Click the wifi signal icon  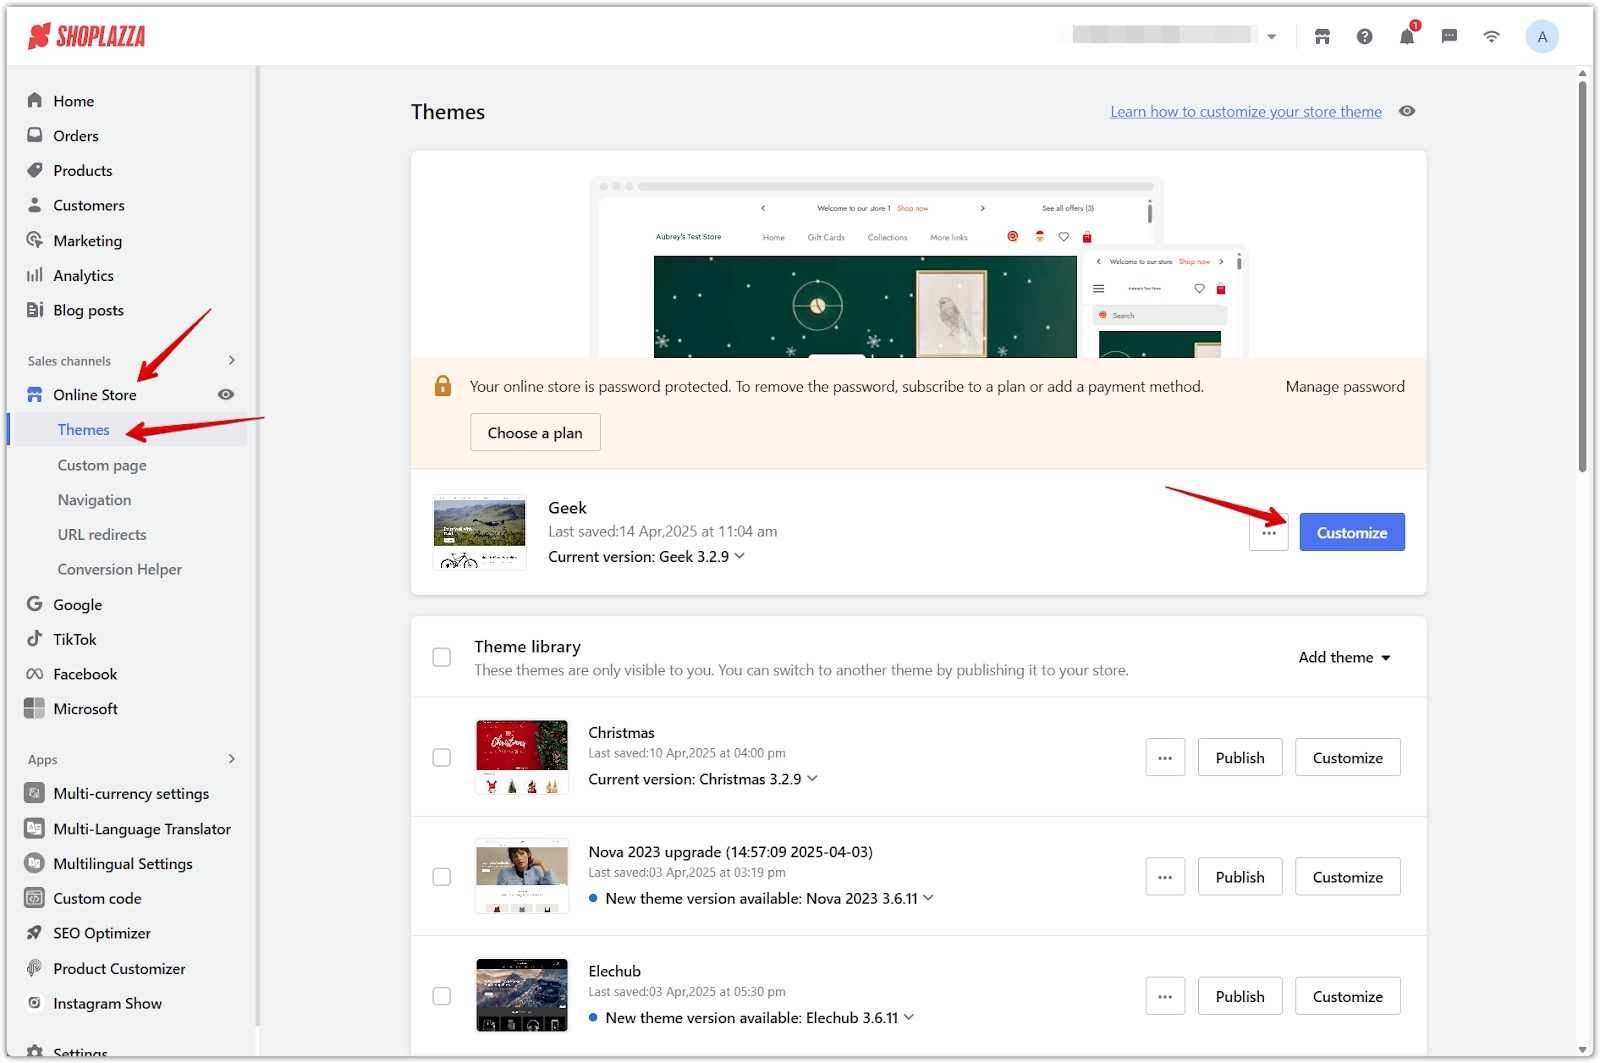point(1491,36)
